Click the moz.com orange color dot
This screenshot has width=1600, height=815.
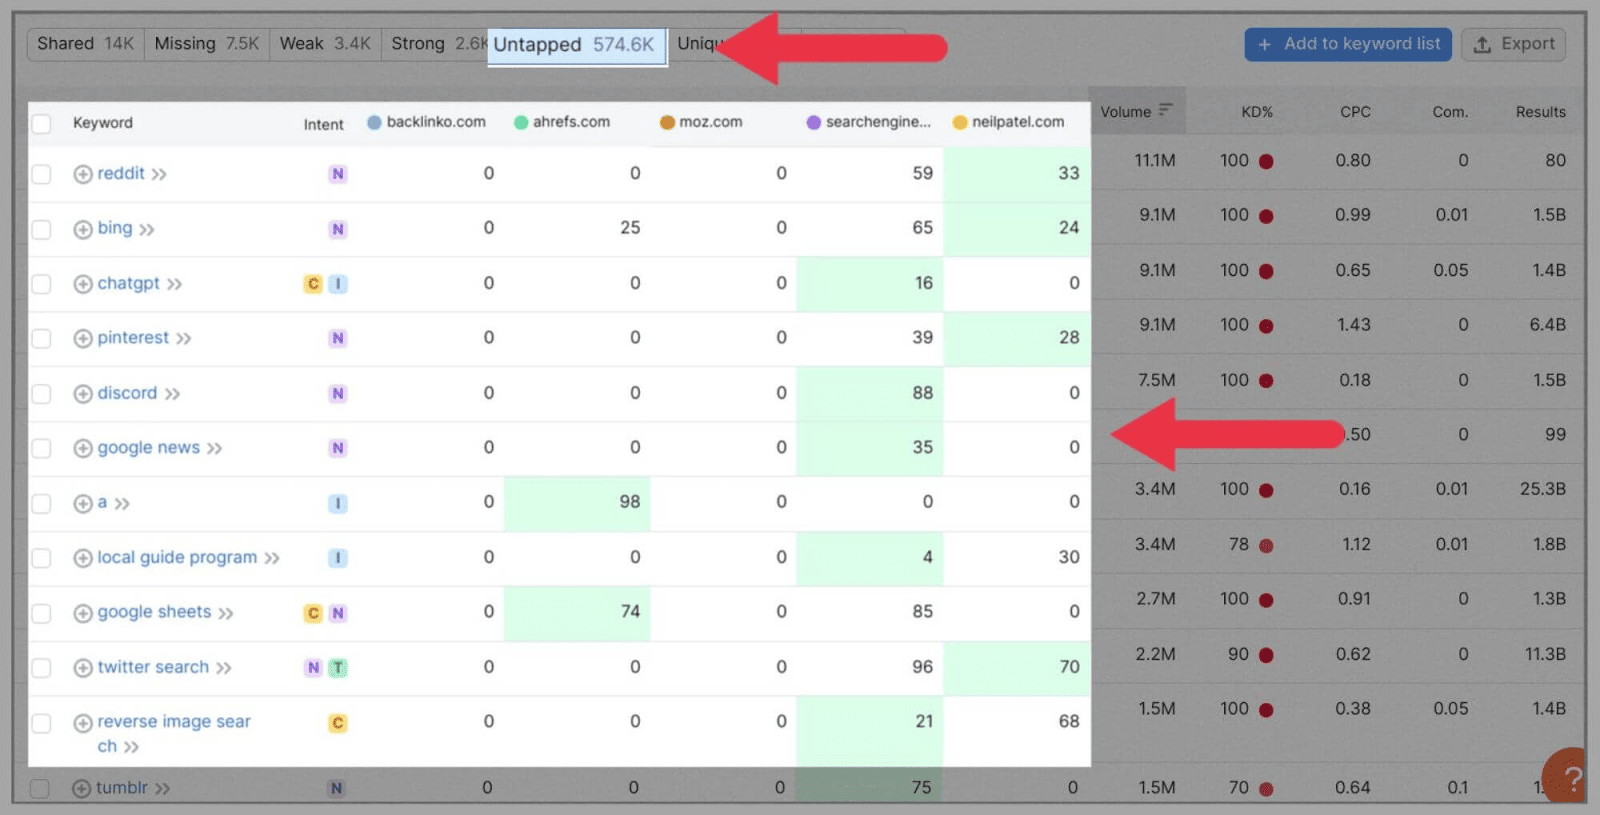(x=667, y=122)
